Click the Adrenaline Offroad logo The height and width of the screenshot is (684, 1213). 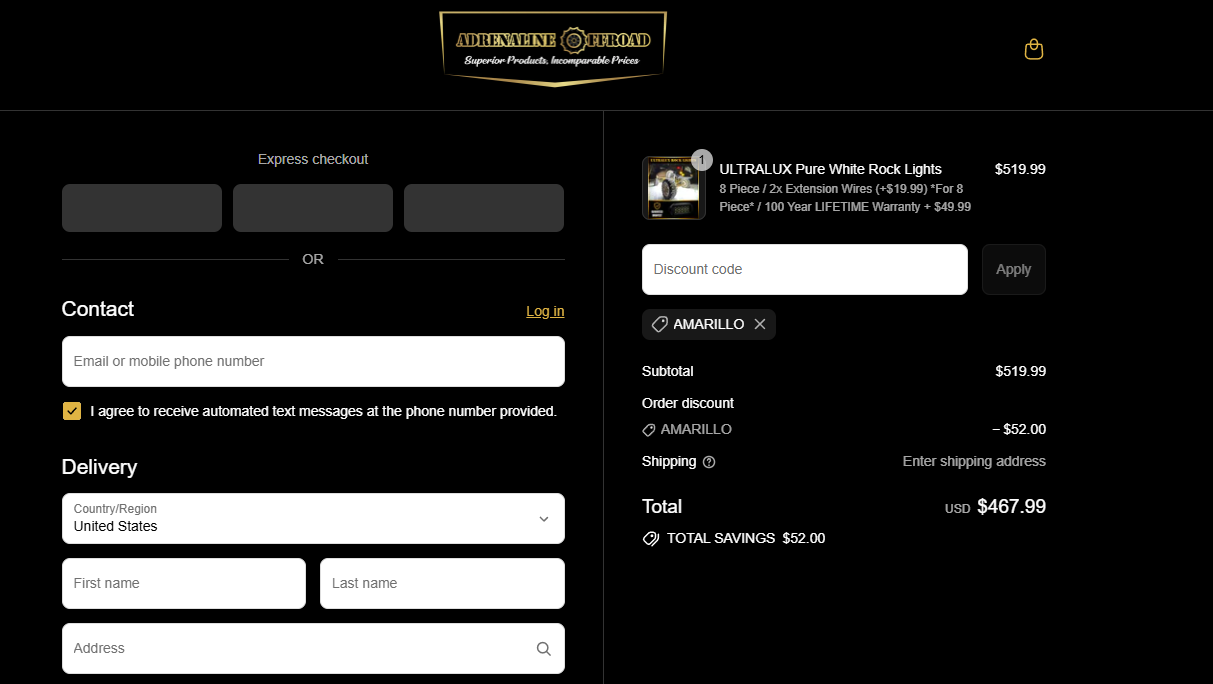[553, 49]
